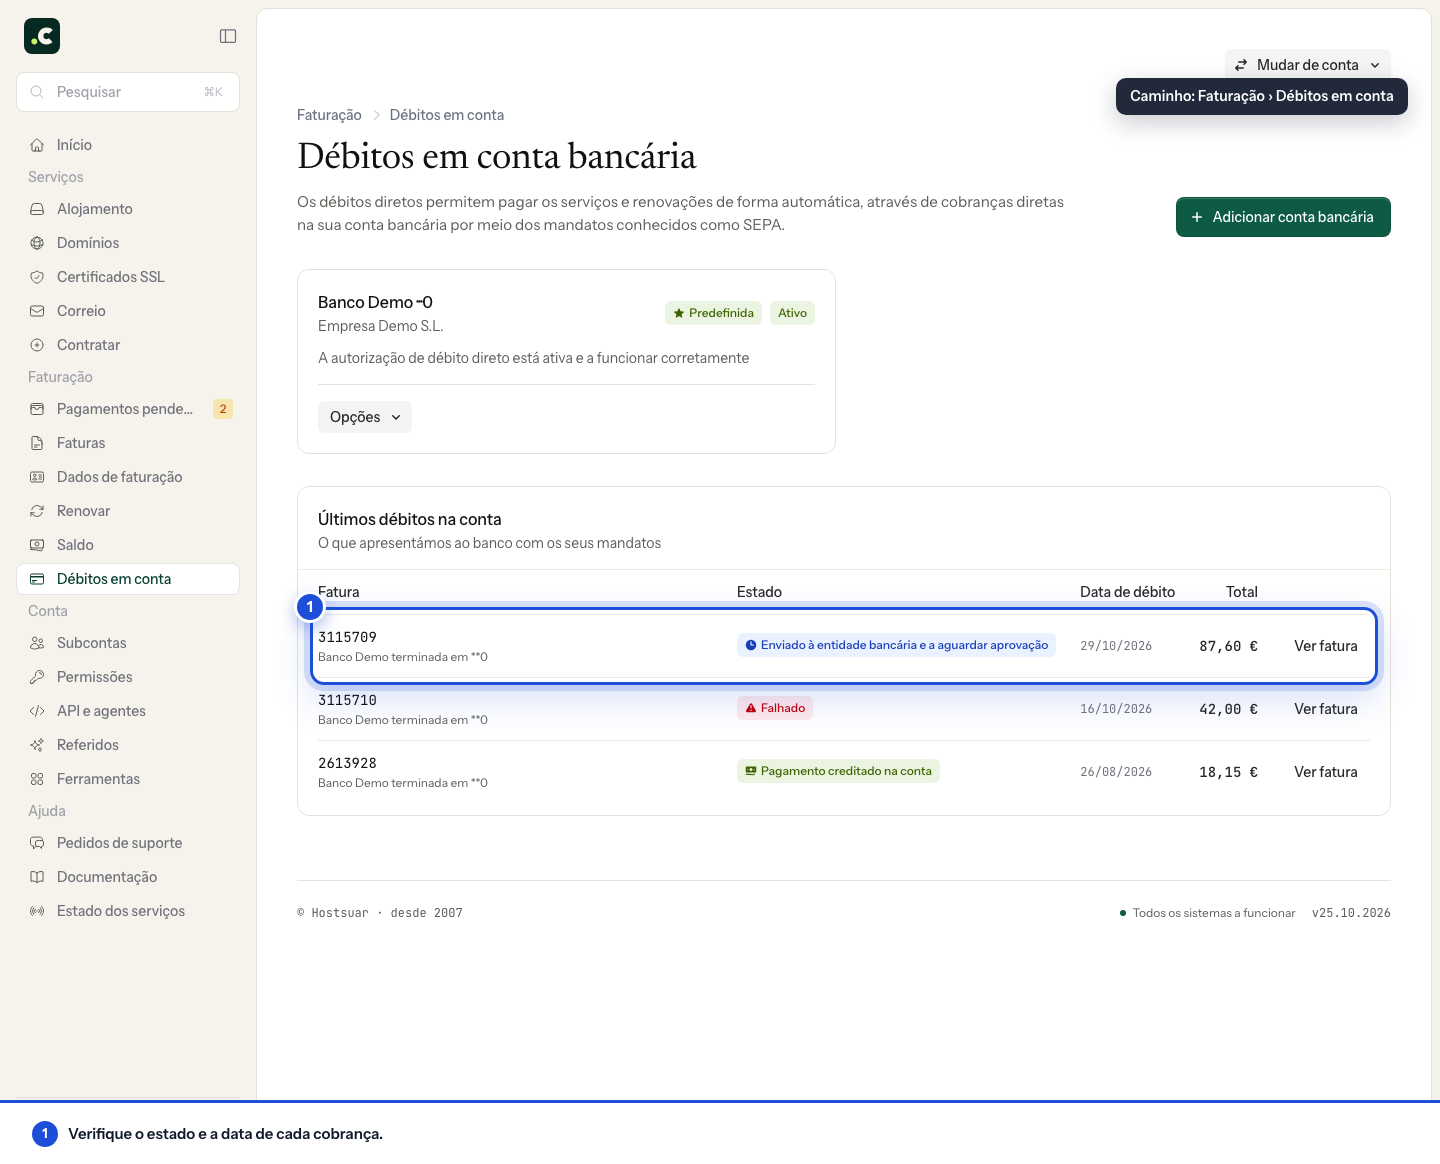Click the Pesquisar search field
This screenshot has height=1164, width=1440.
128,92
